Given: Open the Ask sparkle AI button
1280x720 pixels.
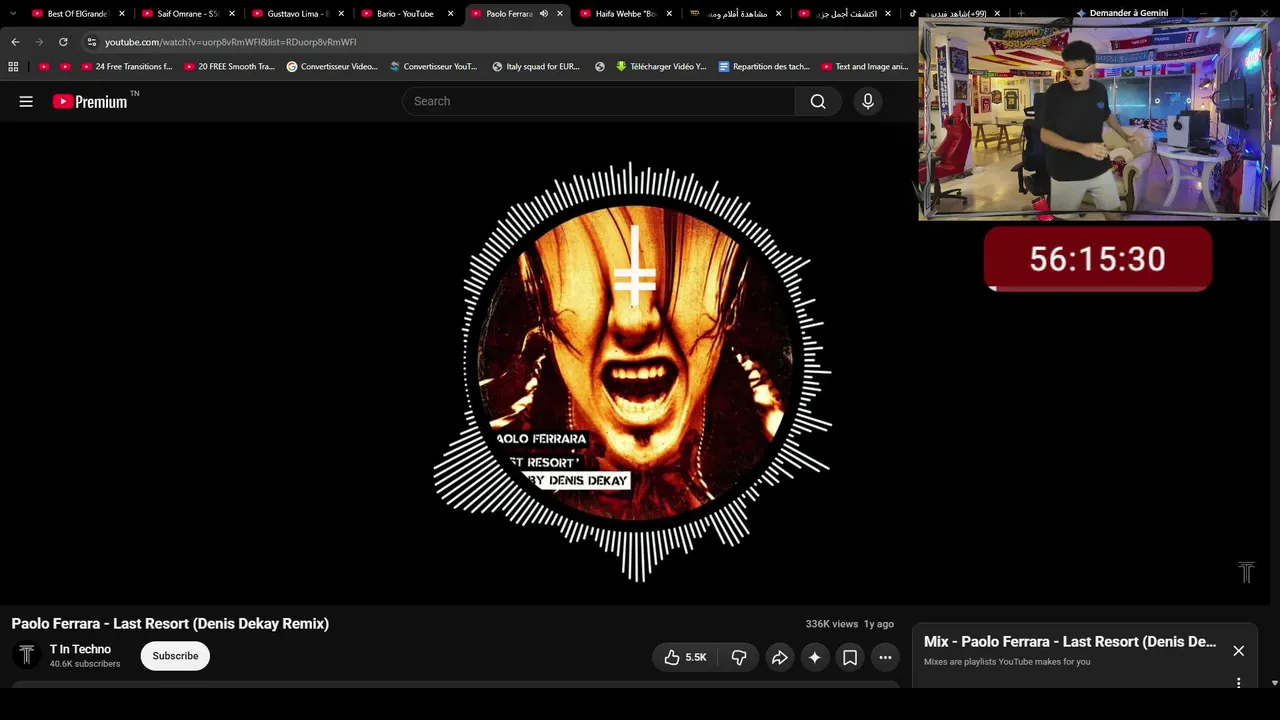Looking at the screenshot, I should click(x=815, y=657).
